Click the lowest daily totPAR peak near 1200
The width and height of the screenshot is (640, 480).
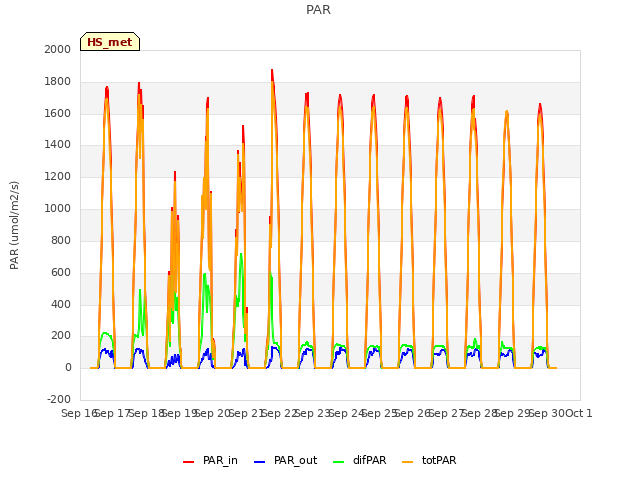[175, 182]
